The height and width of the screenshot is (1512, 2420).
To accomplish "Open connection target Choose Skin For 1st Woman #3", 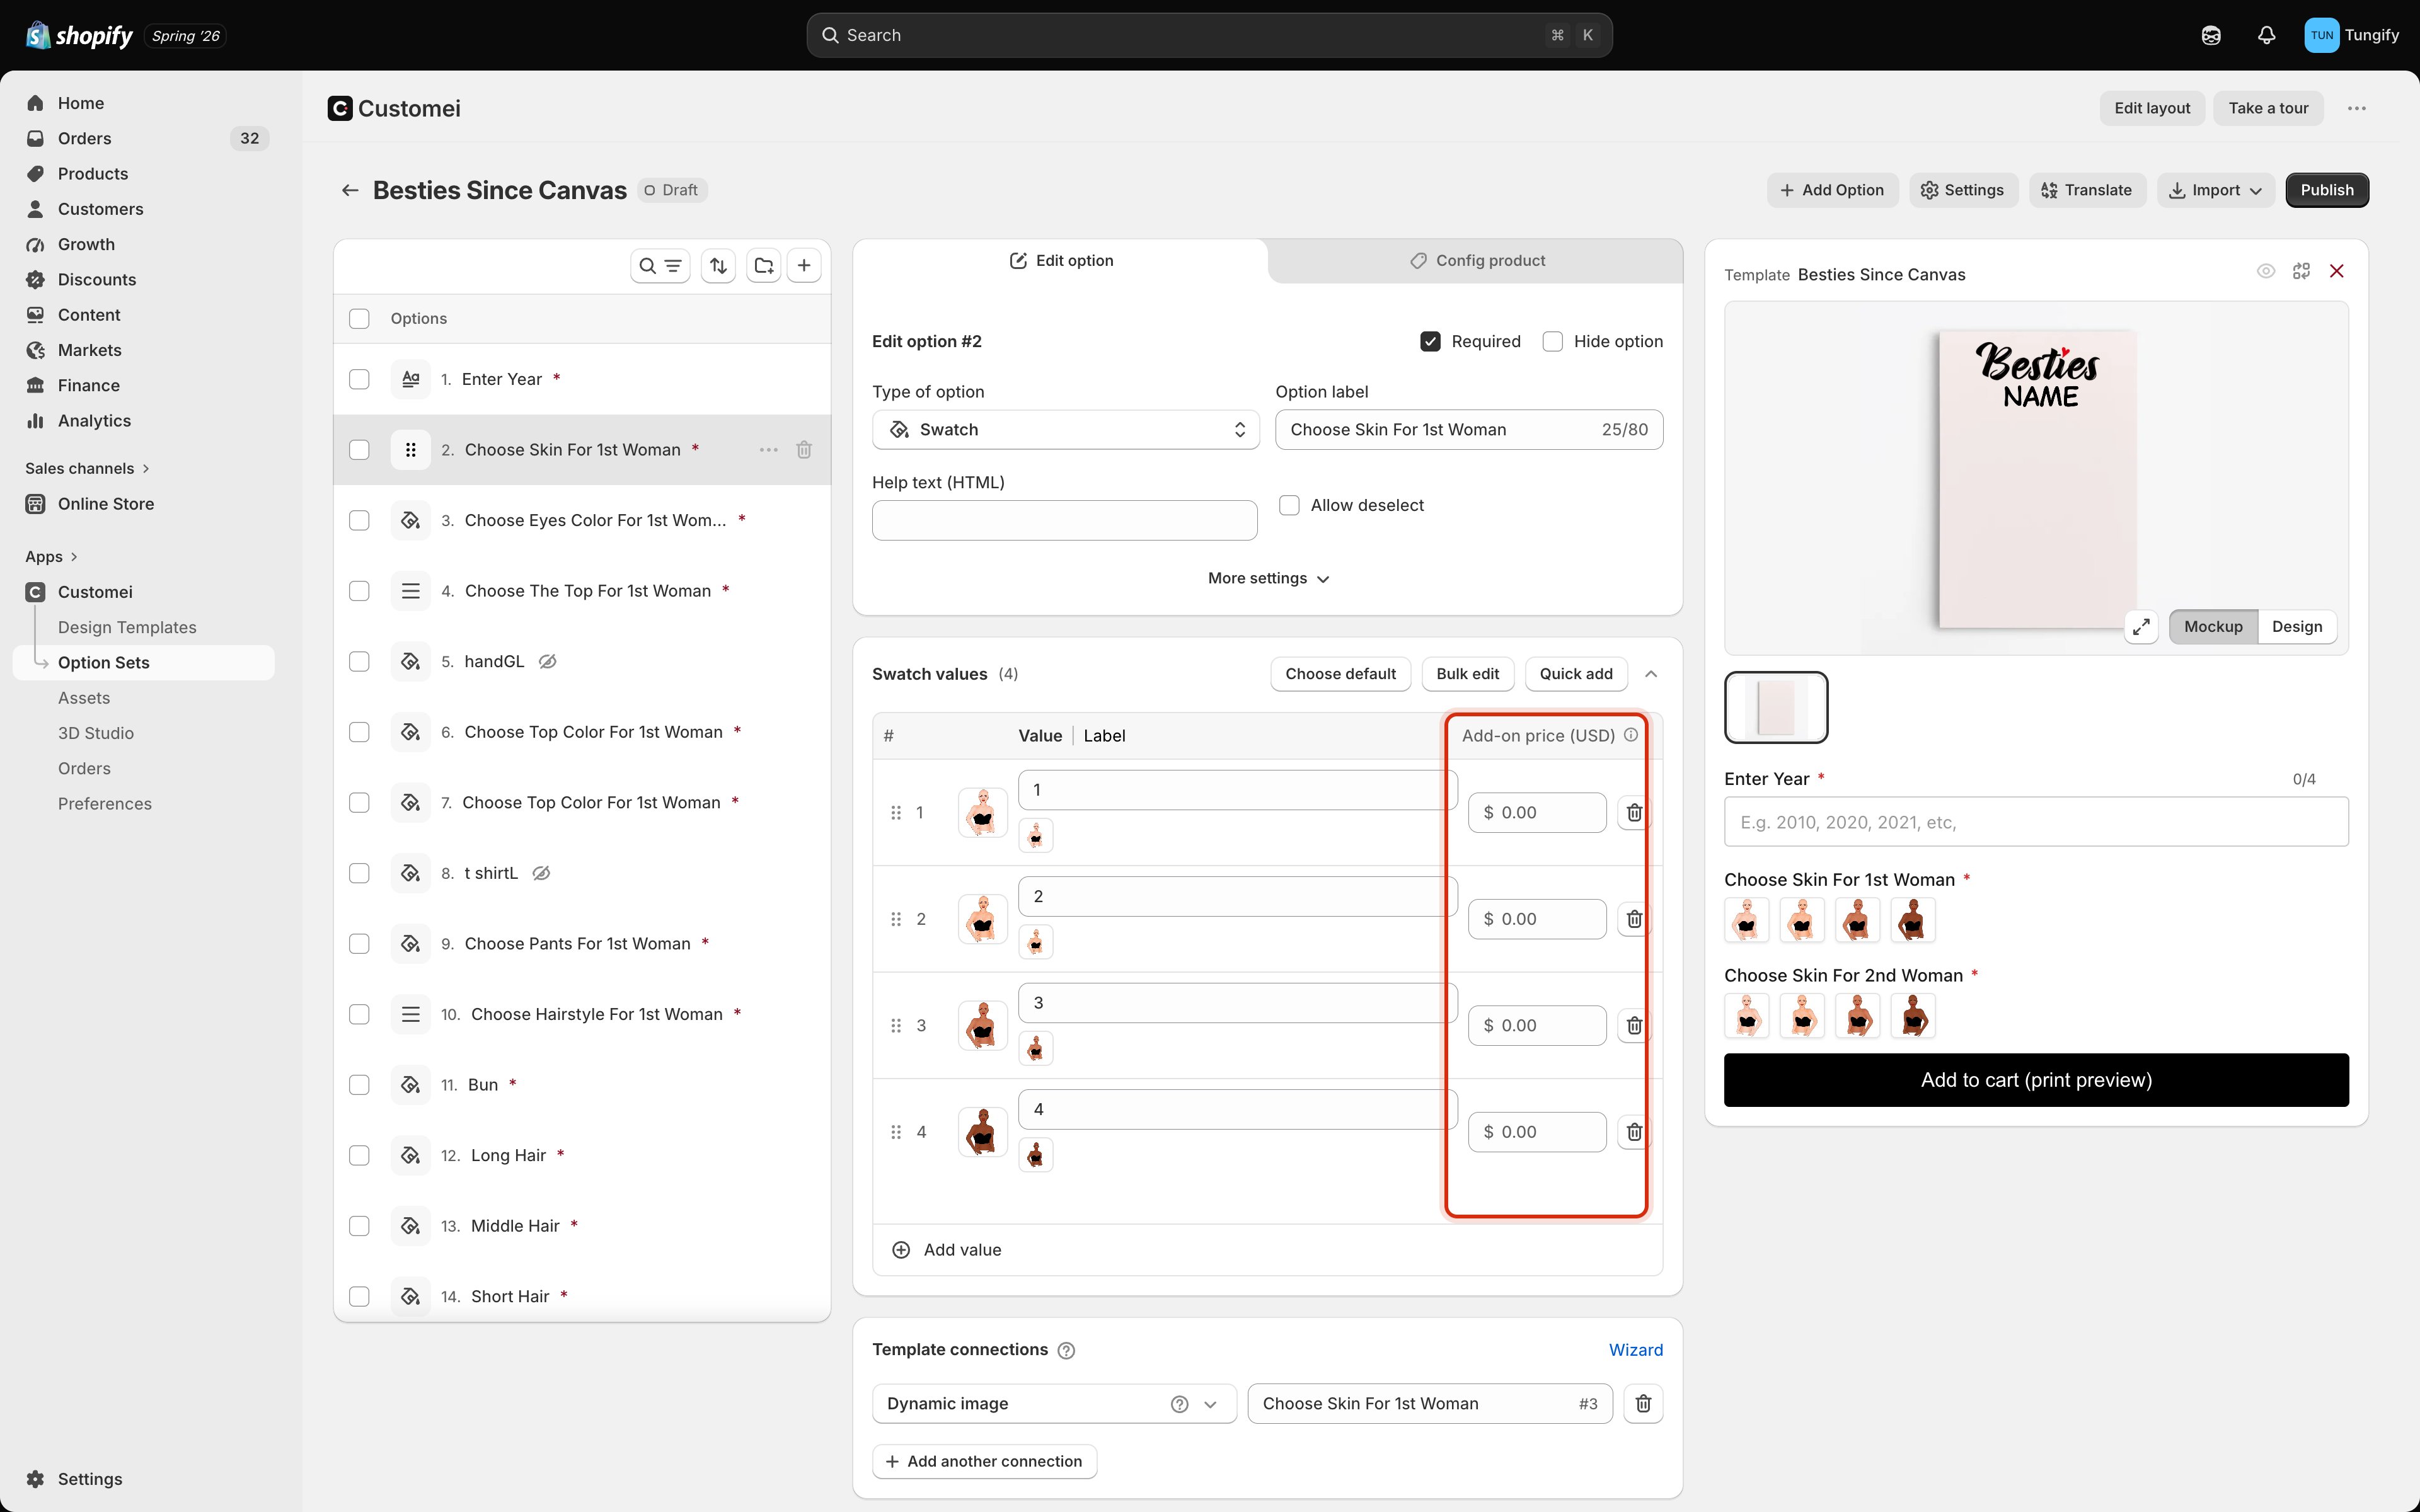I will [x=1430, y=1404].
